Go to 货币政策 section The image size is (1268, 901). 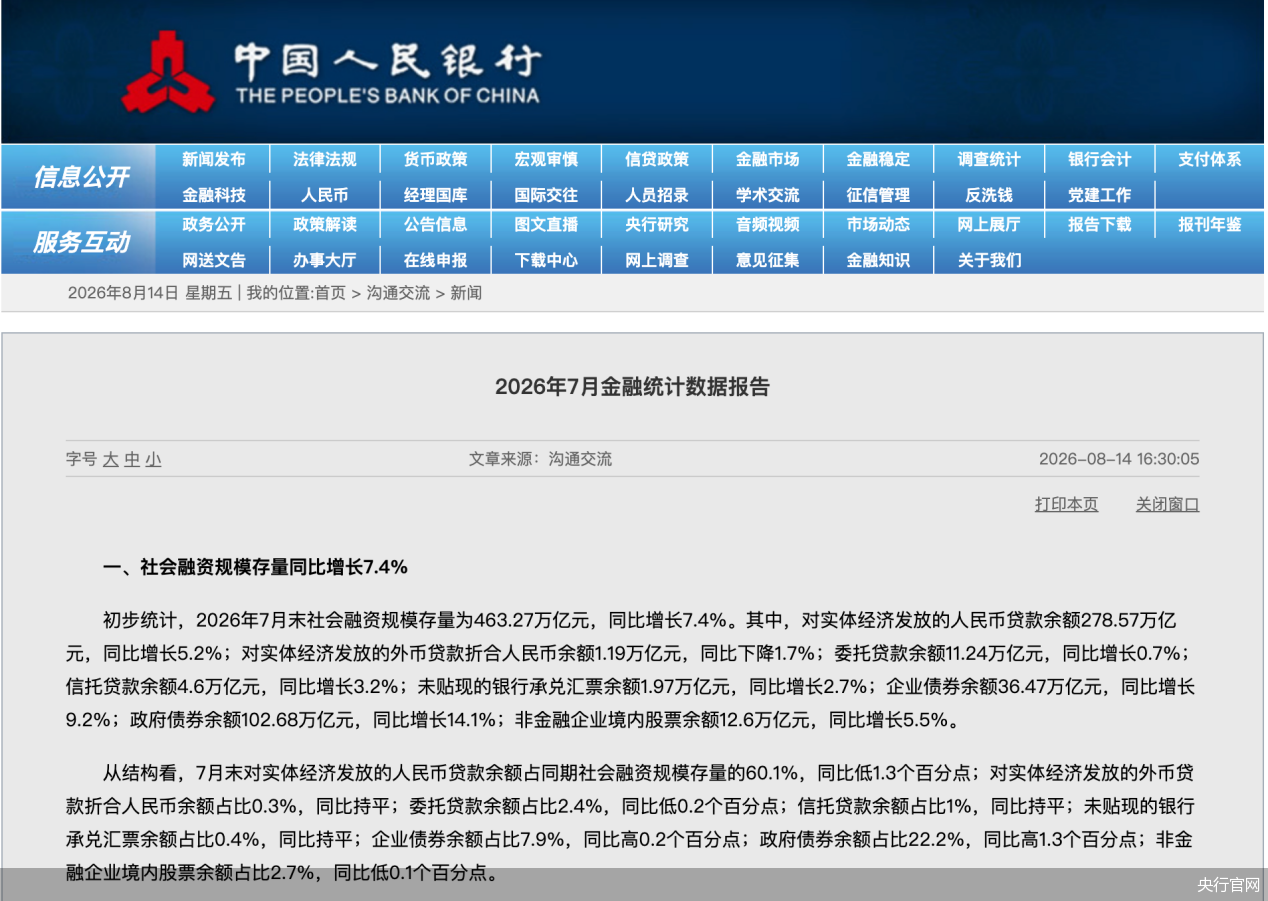point(435,159)
